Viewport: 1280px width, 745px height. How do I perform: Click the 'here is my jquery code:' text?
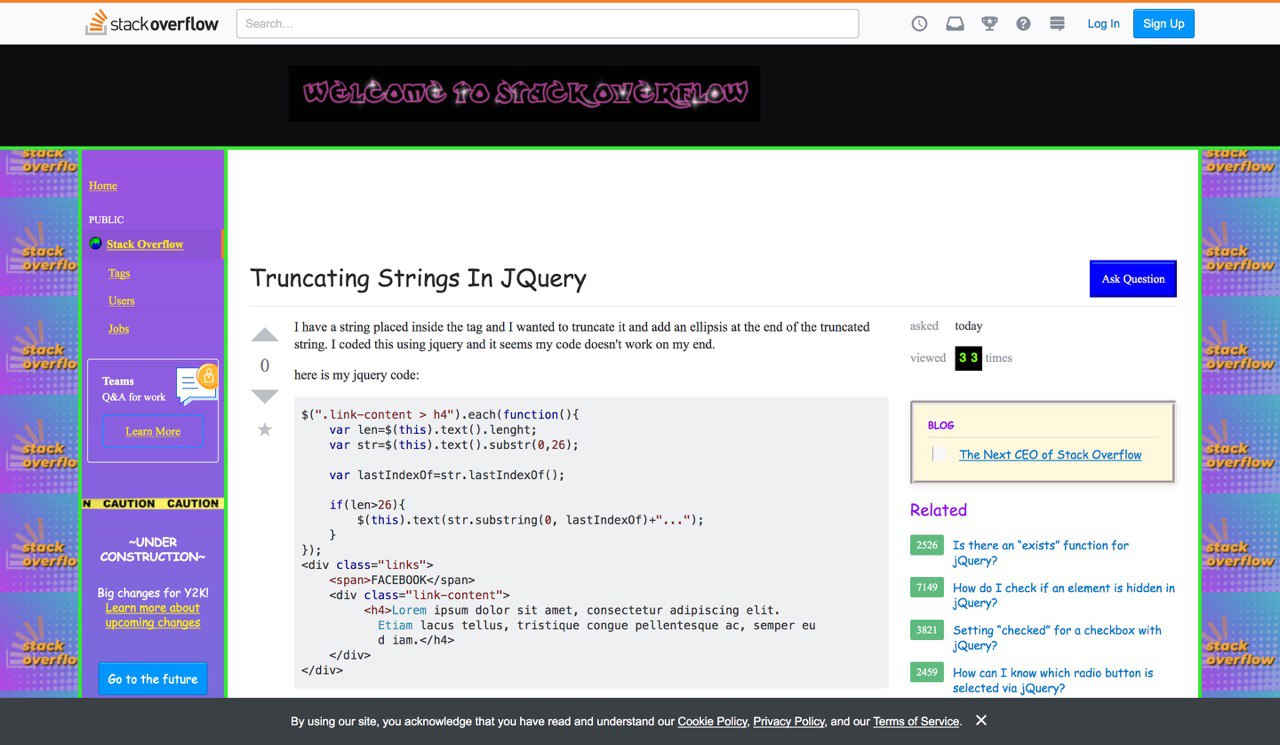click(357, 375)
